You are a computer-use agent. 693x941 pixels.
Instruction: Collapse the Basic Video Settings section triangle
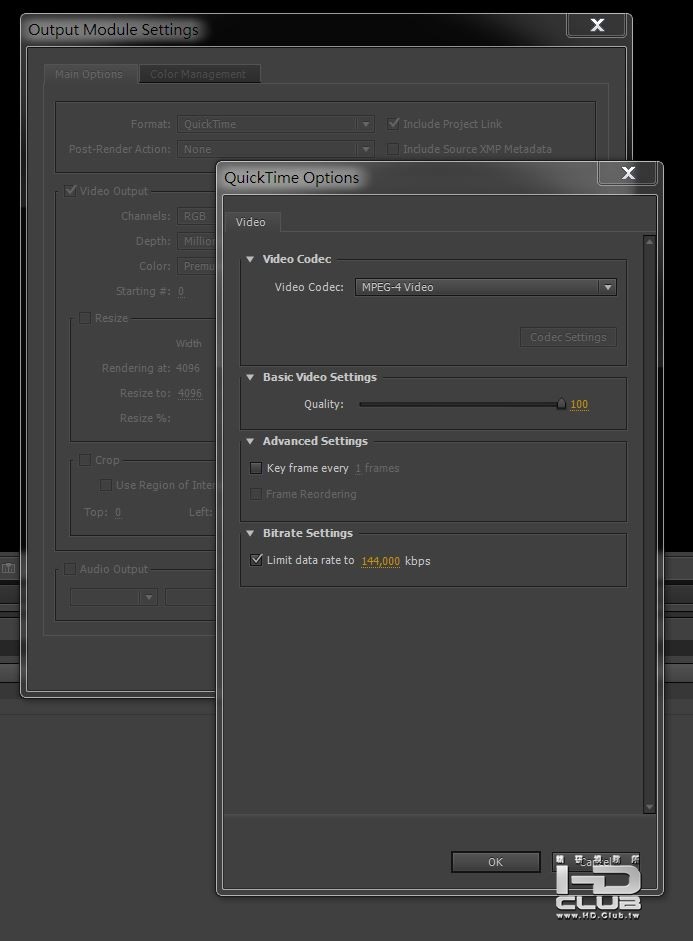(250, 377)
